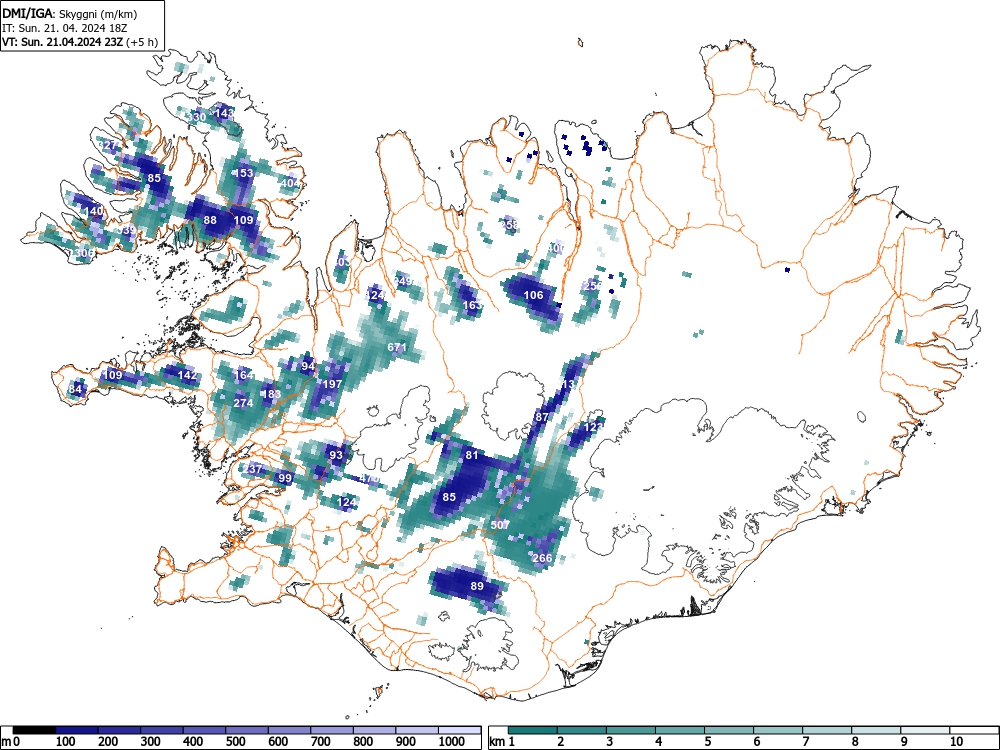Click the visibility value "106" in the north

[533, 295]
